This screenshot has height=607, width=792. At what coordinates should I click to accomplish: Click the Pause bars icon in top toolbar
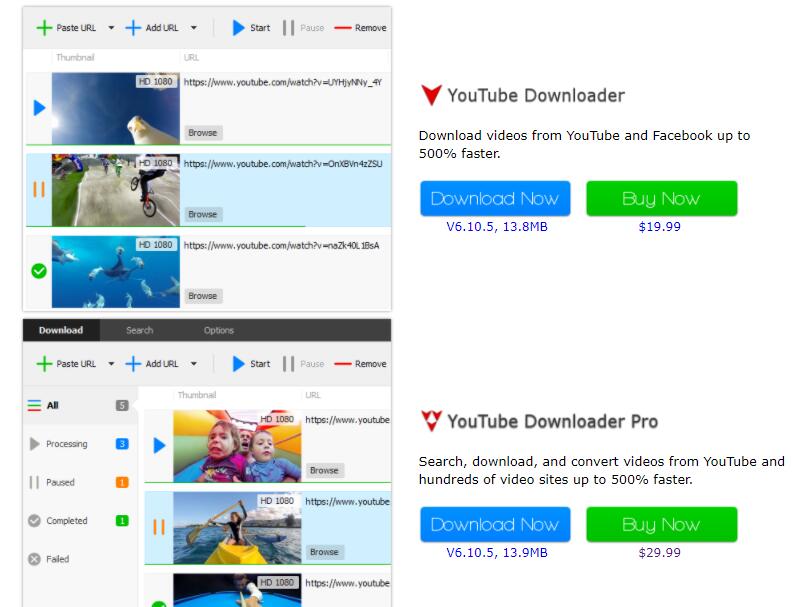[288, 28]
